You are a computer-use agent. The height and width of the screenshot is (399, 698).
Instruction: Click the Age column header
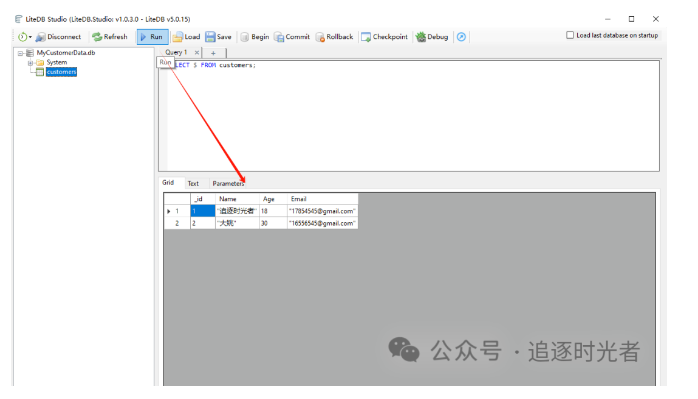(x=273, y=199)
